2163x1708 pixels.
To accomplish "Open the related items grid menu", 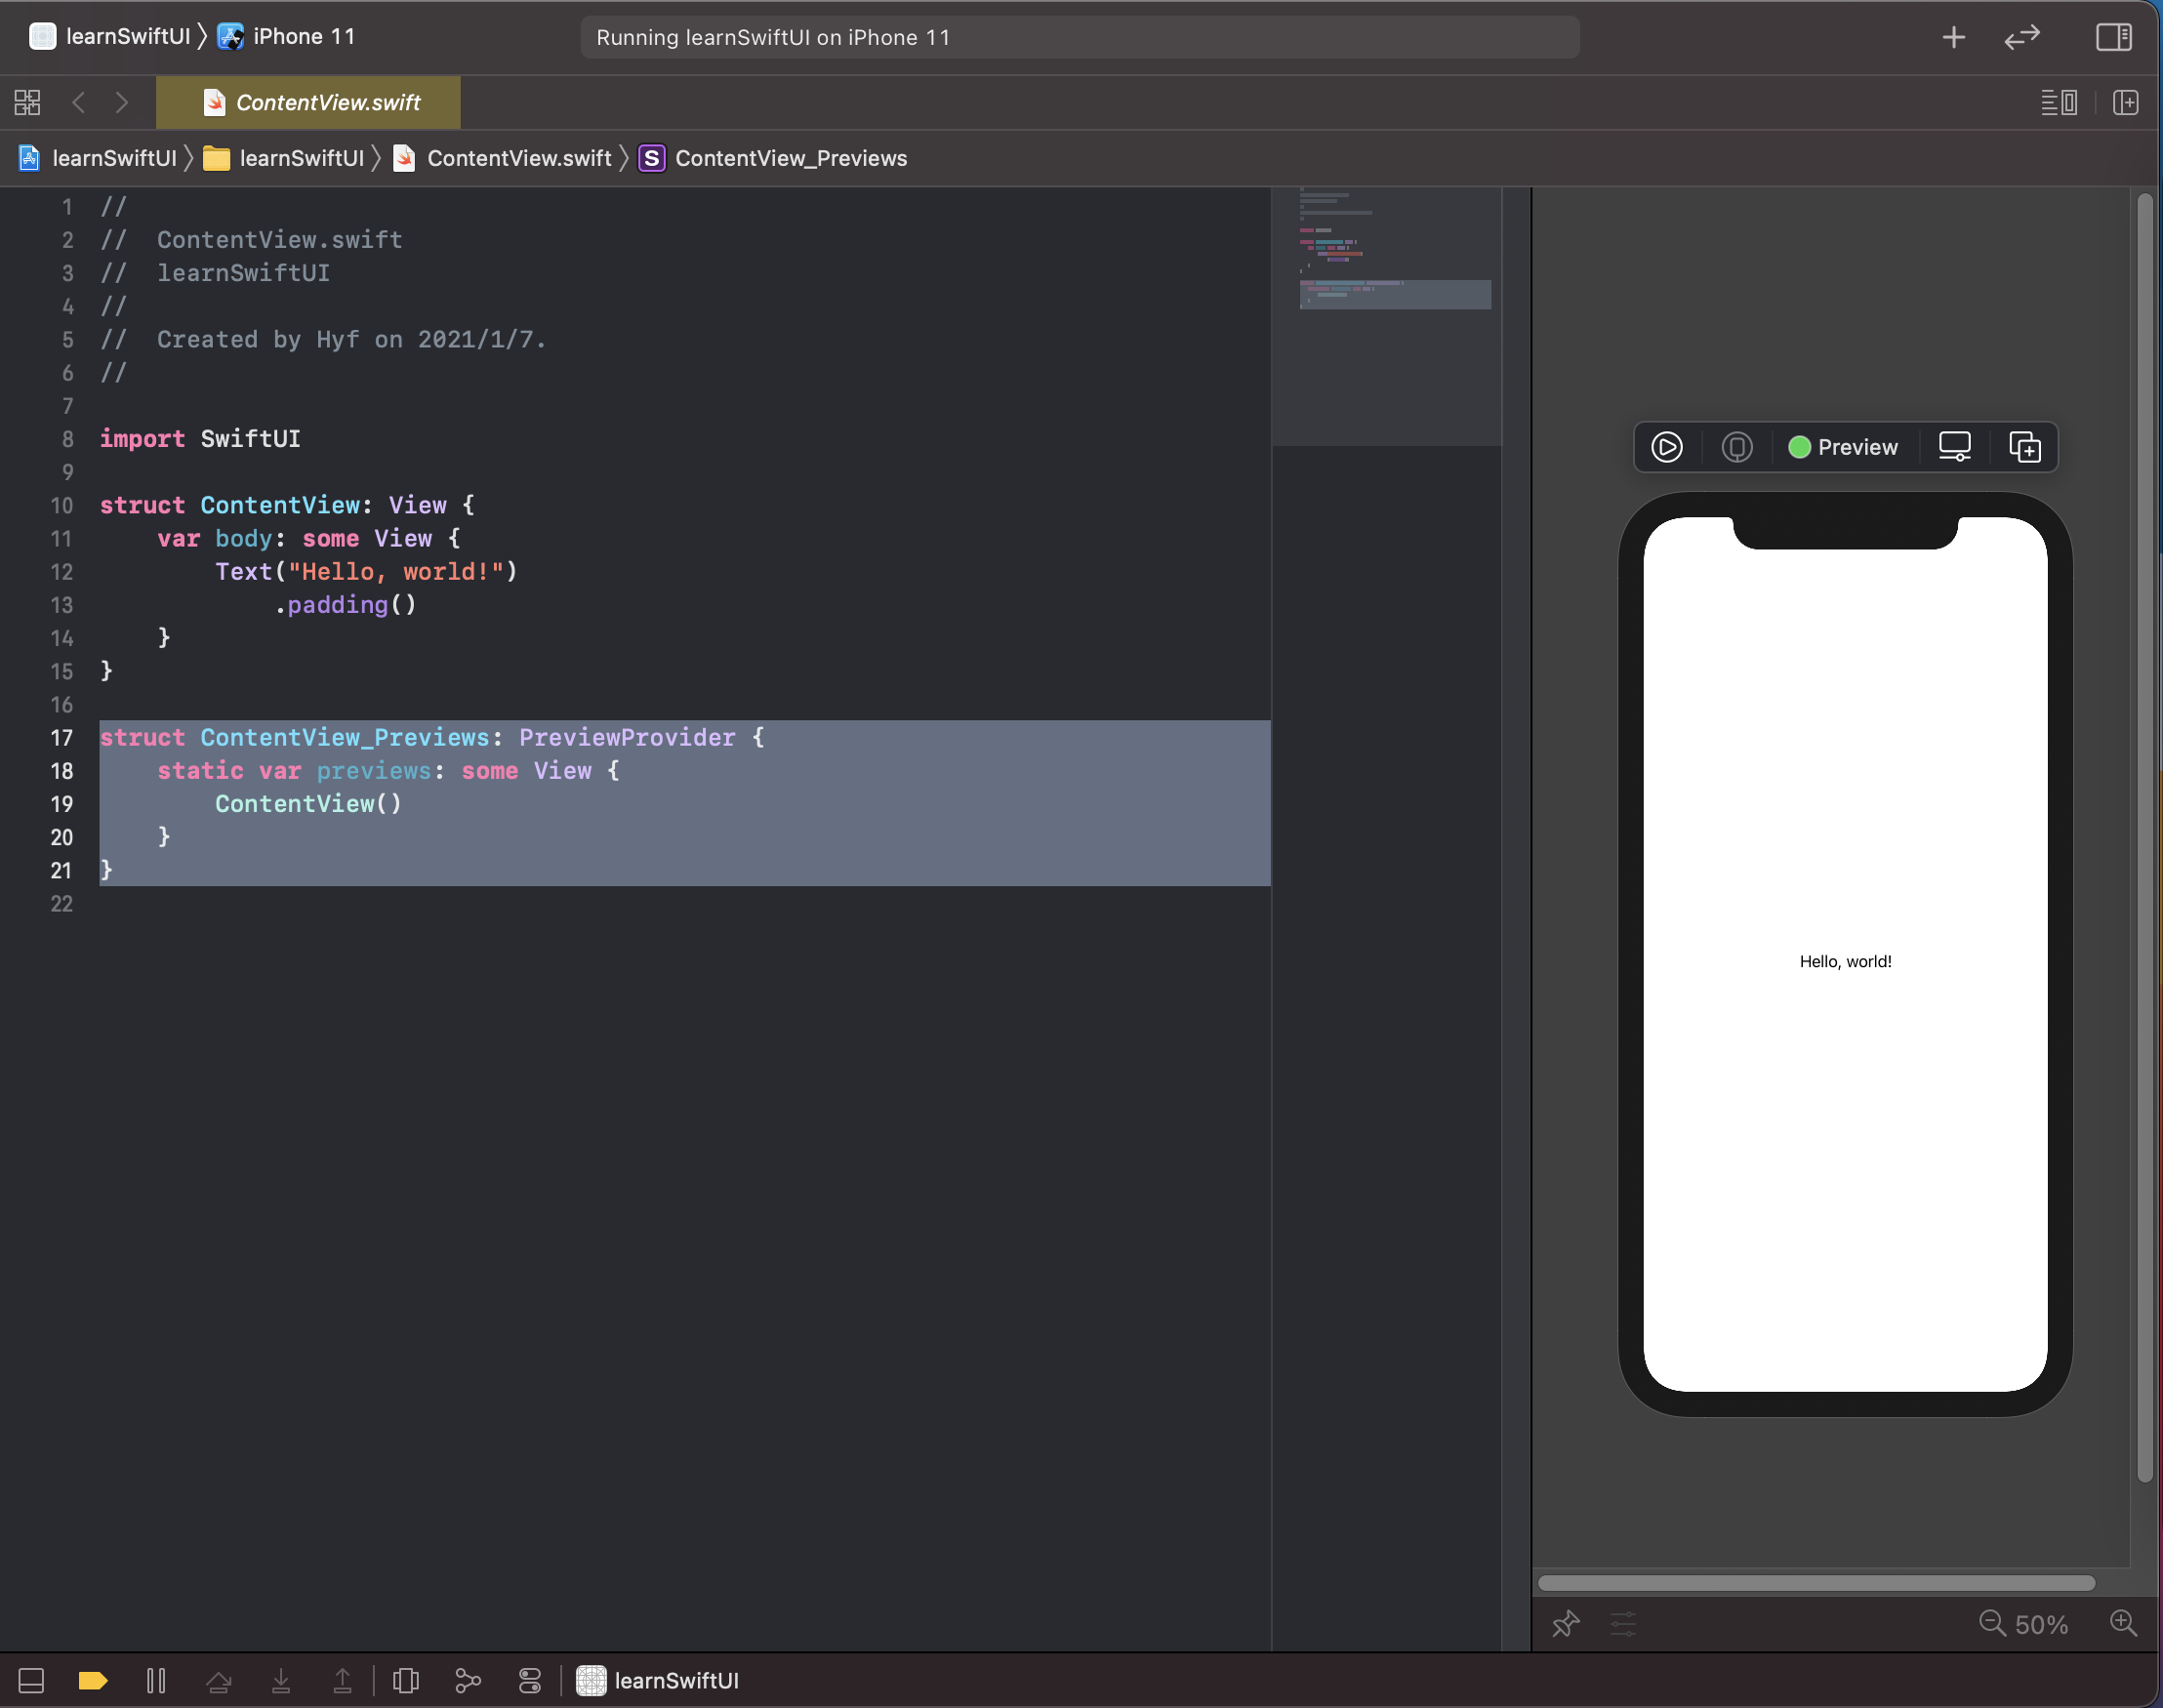I will 27,102.
